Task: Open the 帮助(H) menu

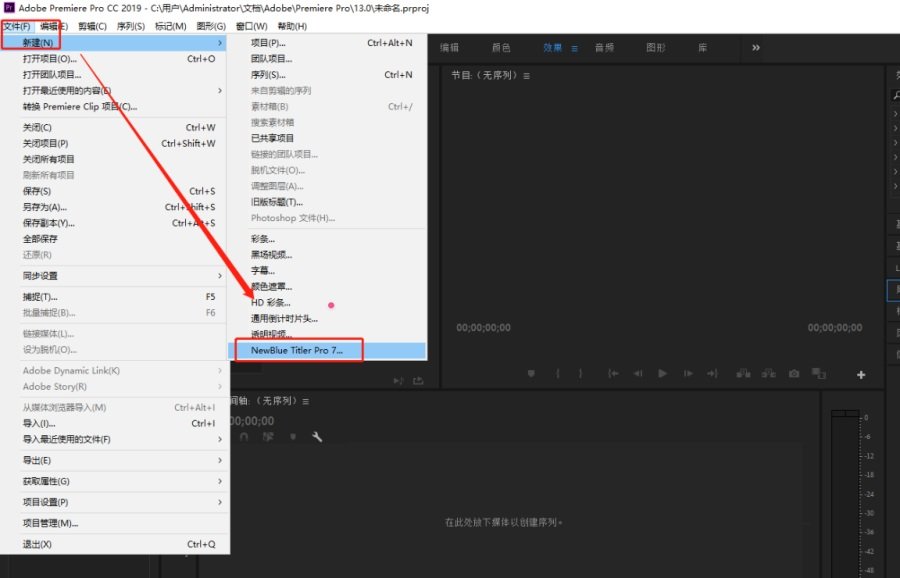Action: pyautogui.click(x=292, y=26)
